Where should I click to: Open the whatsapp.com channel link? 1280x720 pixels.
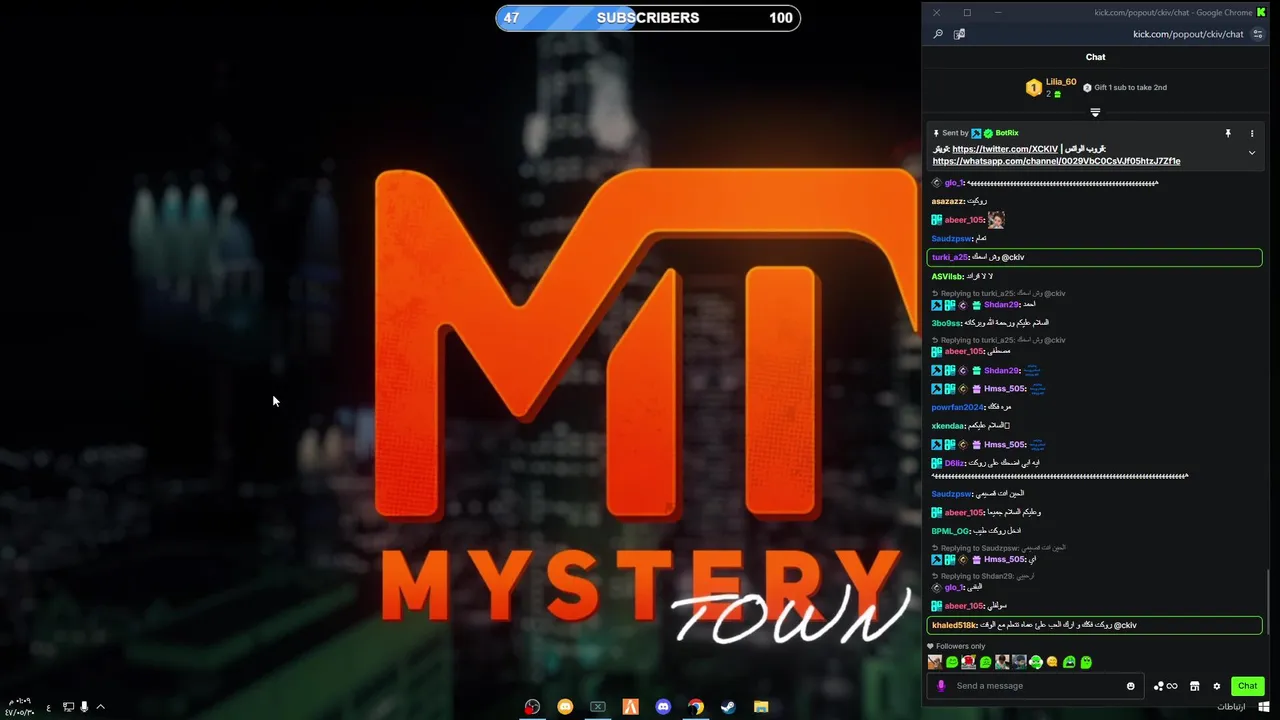tap(1056, 161)
